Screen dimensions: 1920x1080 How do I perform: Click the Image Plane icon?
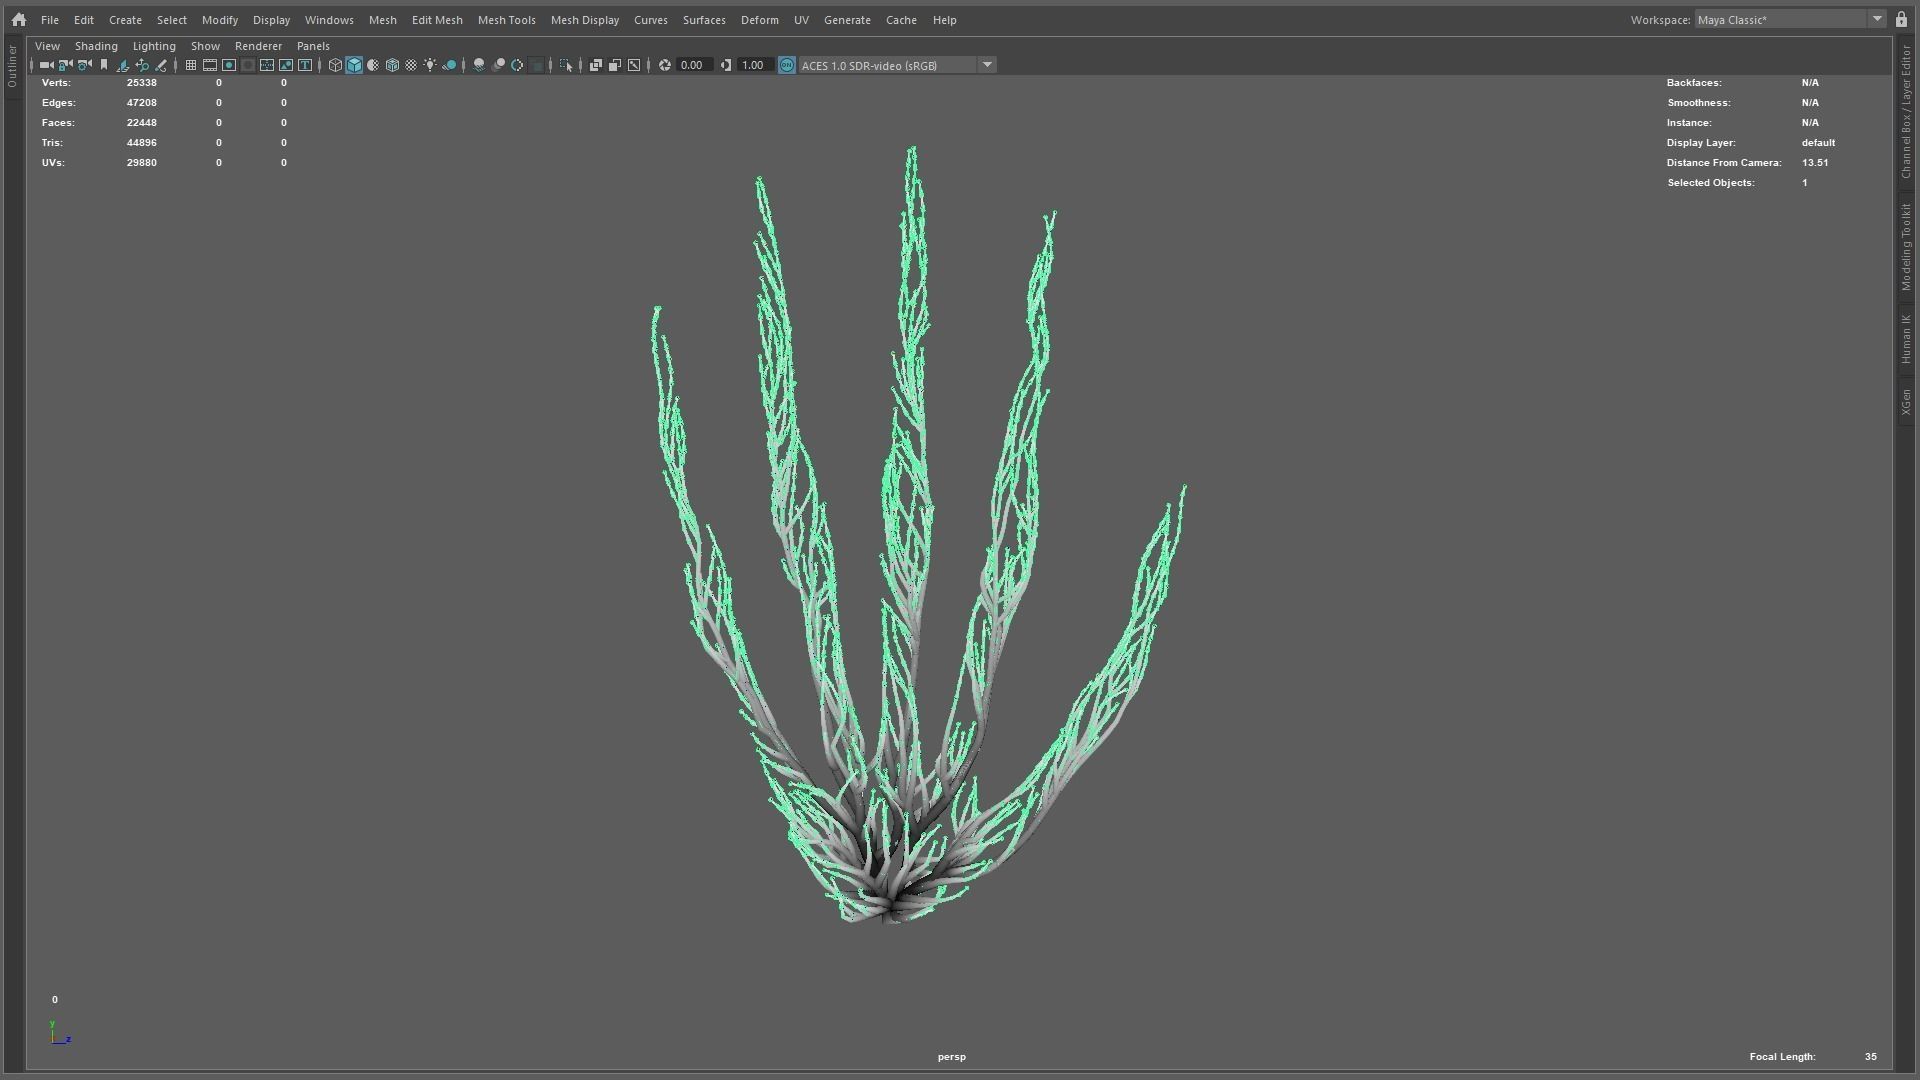coord(122,65)
